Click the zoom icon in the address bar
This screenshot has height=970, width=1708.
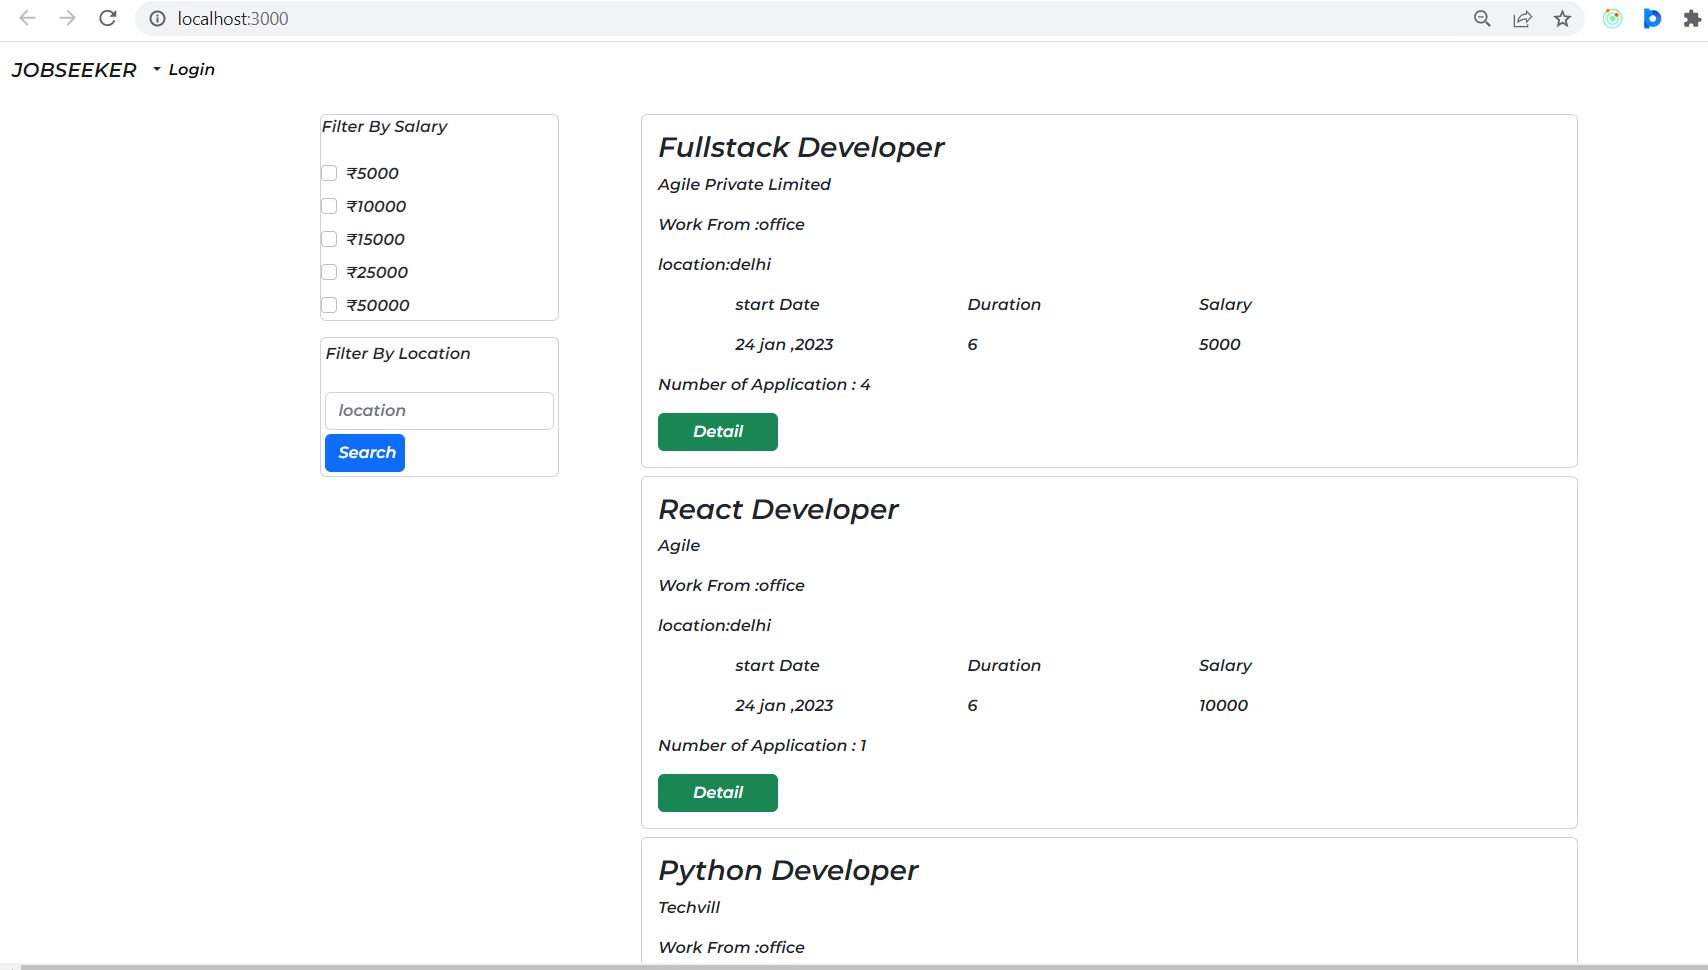point(1482,18)
